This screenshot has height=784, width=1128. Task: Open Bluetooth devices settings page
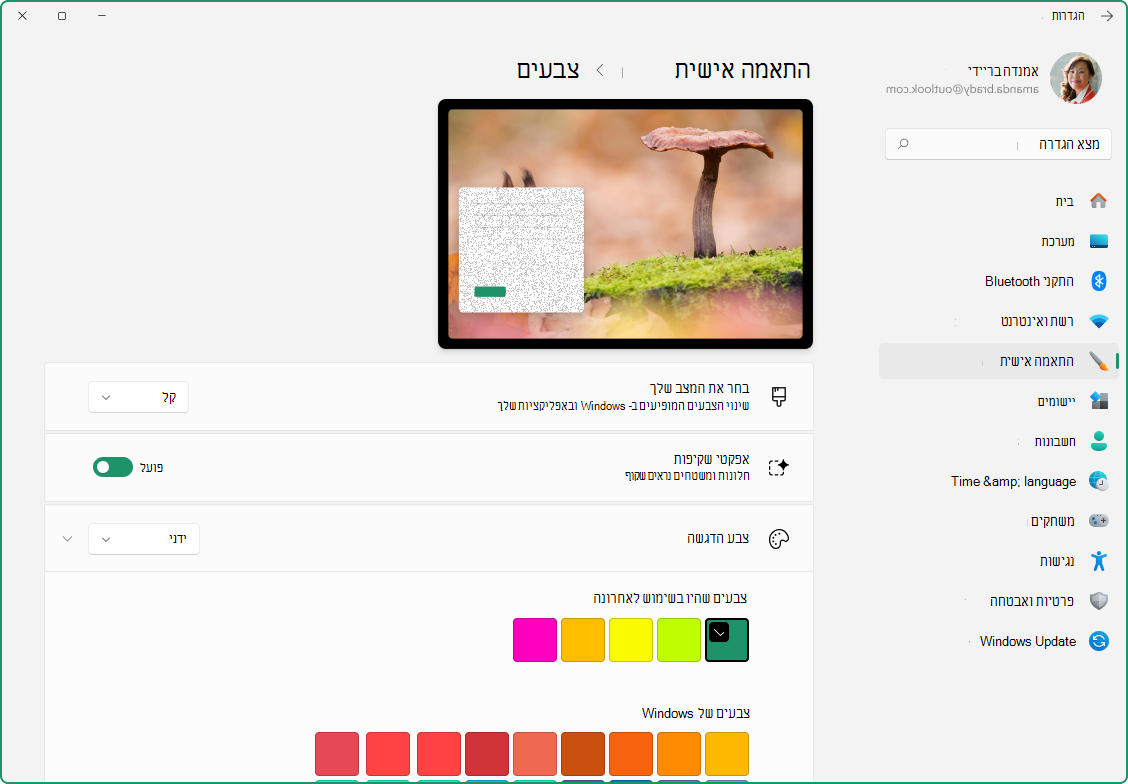[x=999, y=281]
